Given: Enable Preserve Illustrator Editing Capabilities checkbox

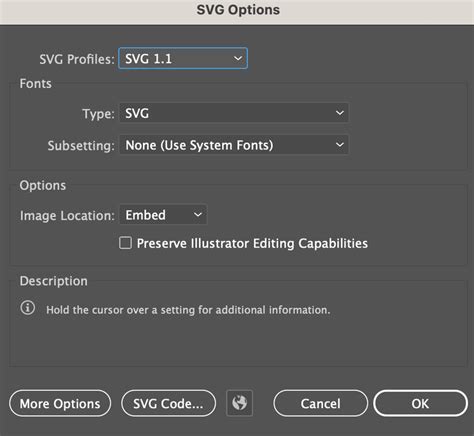Looking at the screenshot, I should point(125,243).
